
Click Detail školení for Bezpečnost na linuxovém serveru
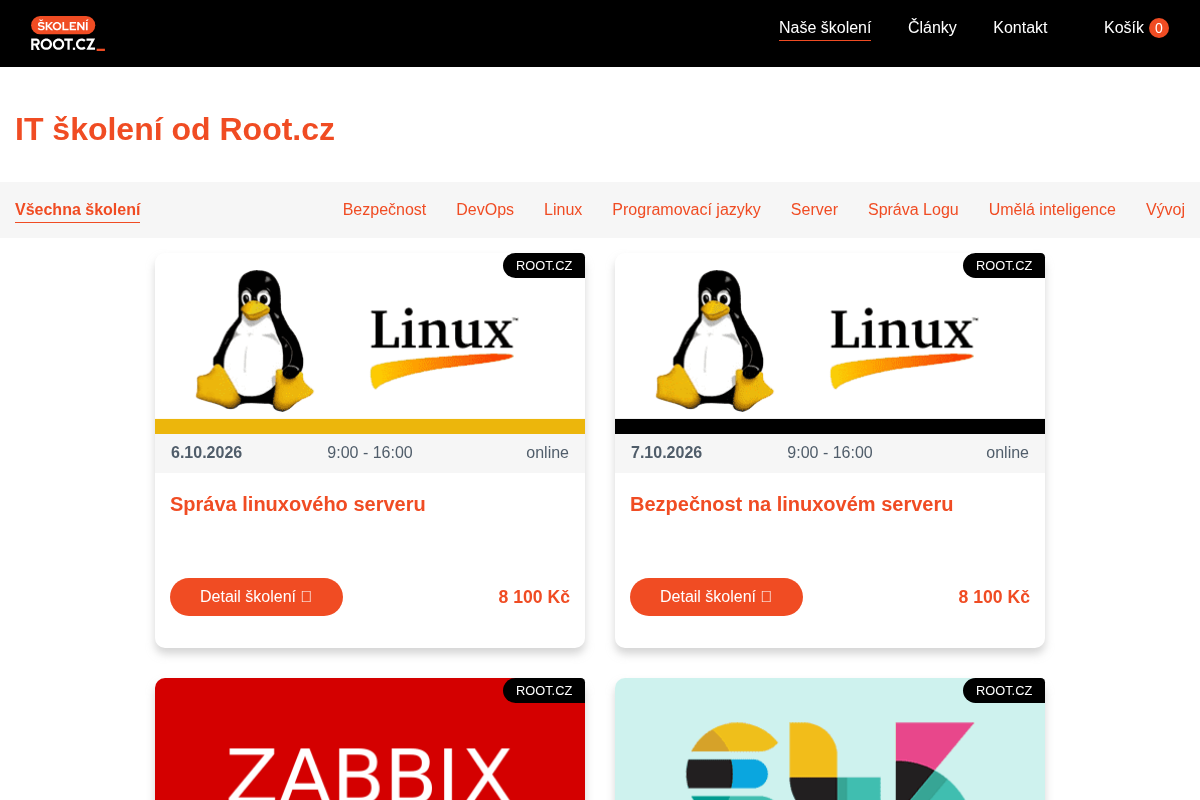click(x=716, y=597)
